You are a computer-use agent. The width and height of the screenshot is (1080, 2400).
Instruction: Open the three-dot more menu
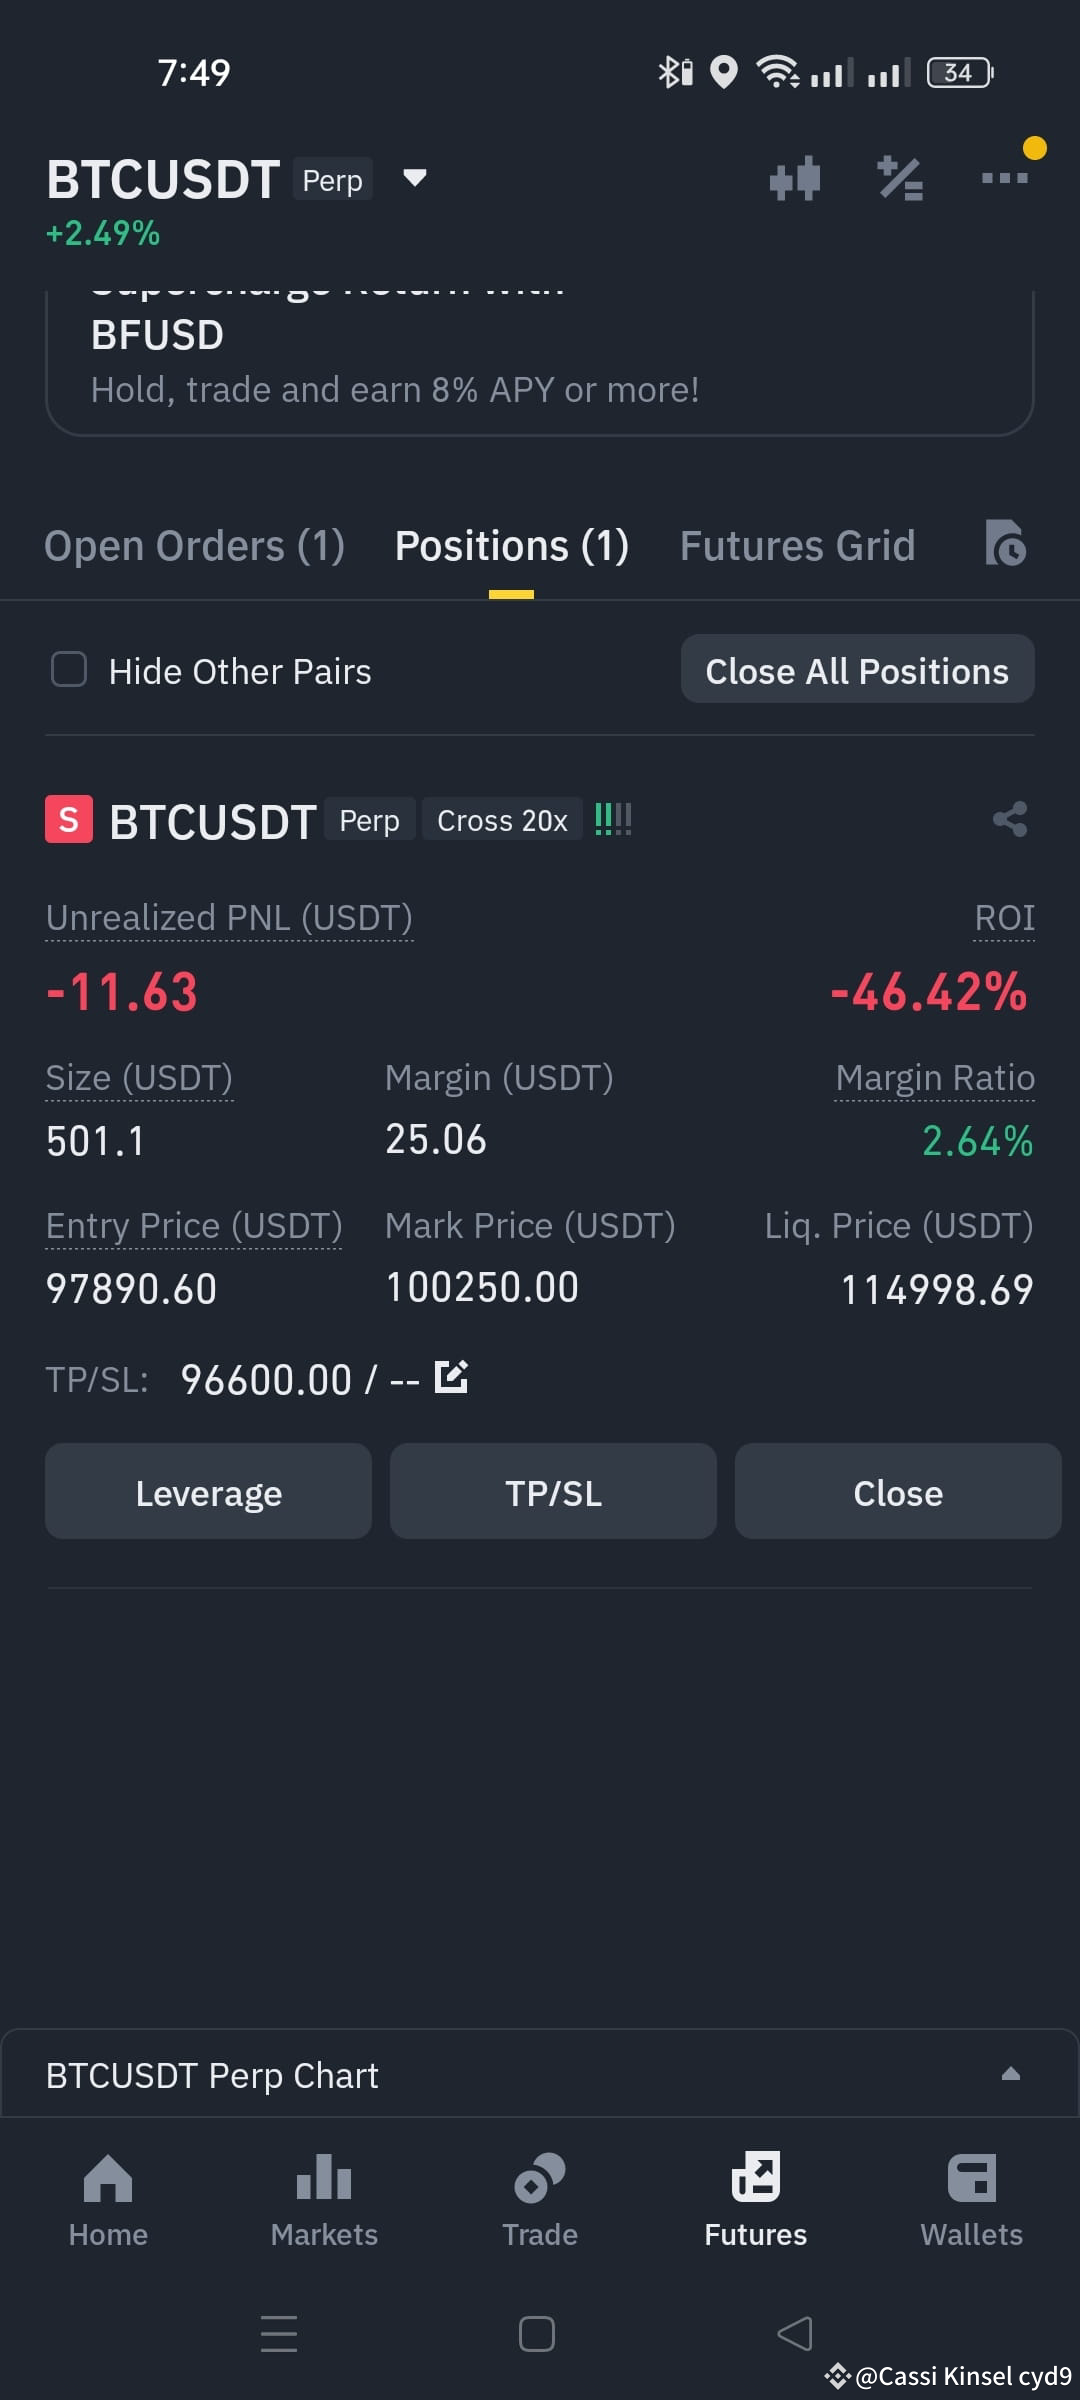pos(1005,178)
